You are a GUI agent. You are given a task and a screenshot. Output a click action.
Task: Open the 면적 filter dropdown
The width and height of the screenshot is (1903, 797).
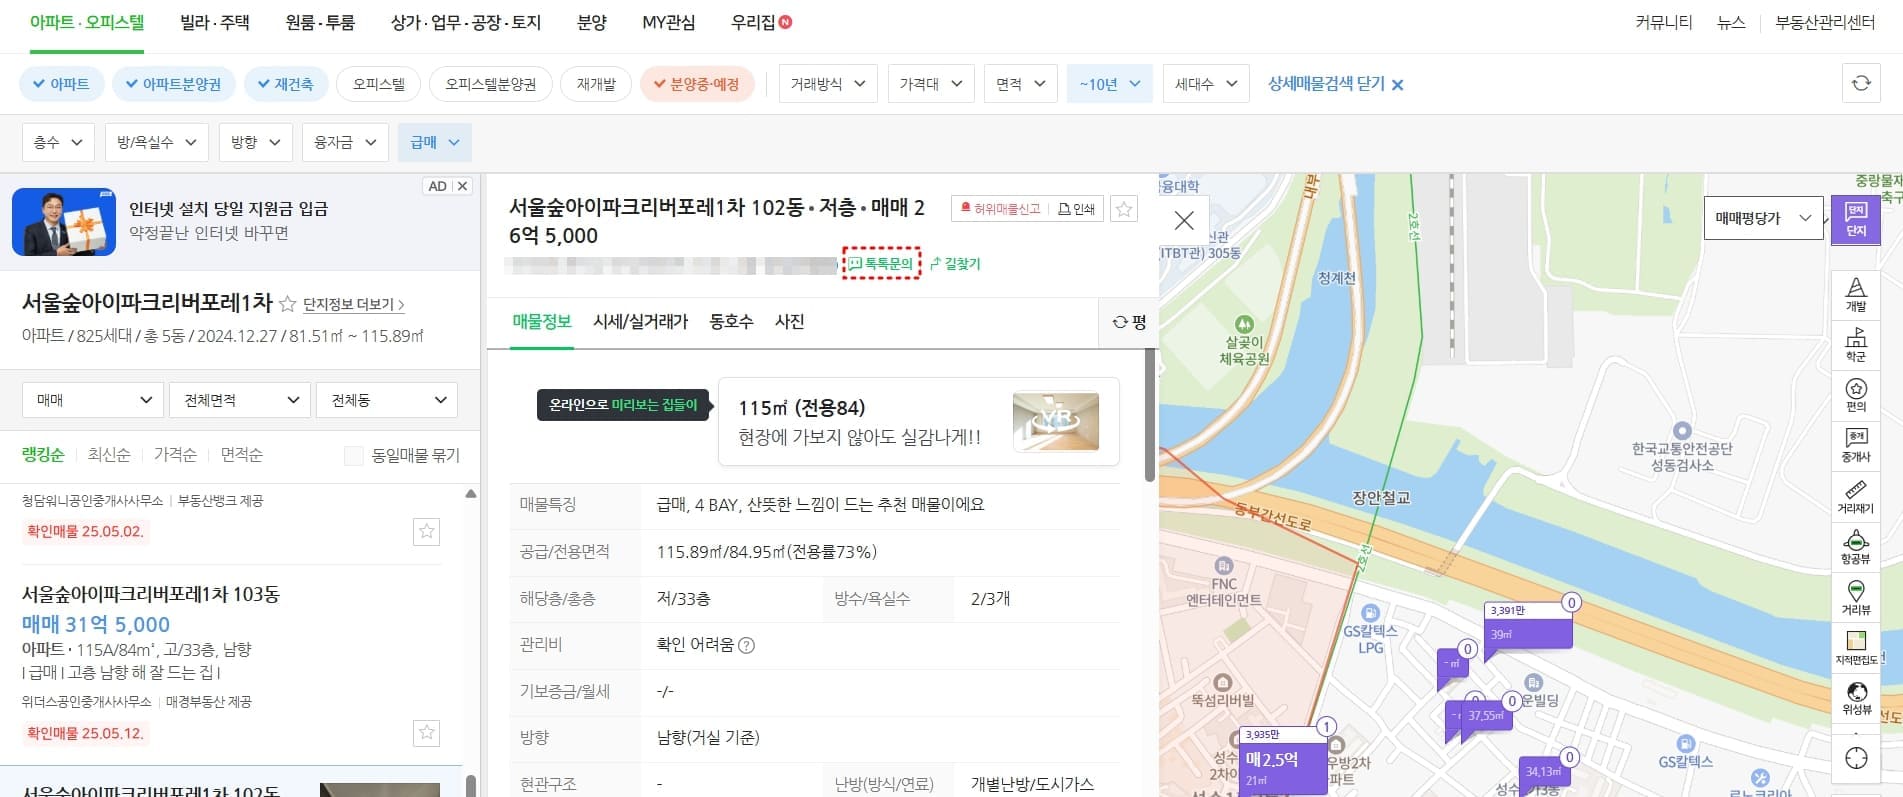pyautogui.click(x=1020, y=84)
